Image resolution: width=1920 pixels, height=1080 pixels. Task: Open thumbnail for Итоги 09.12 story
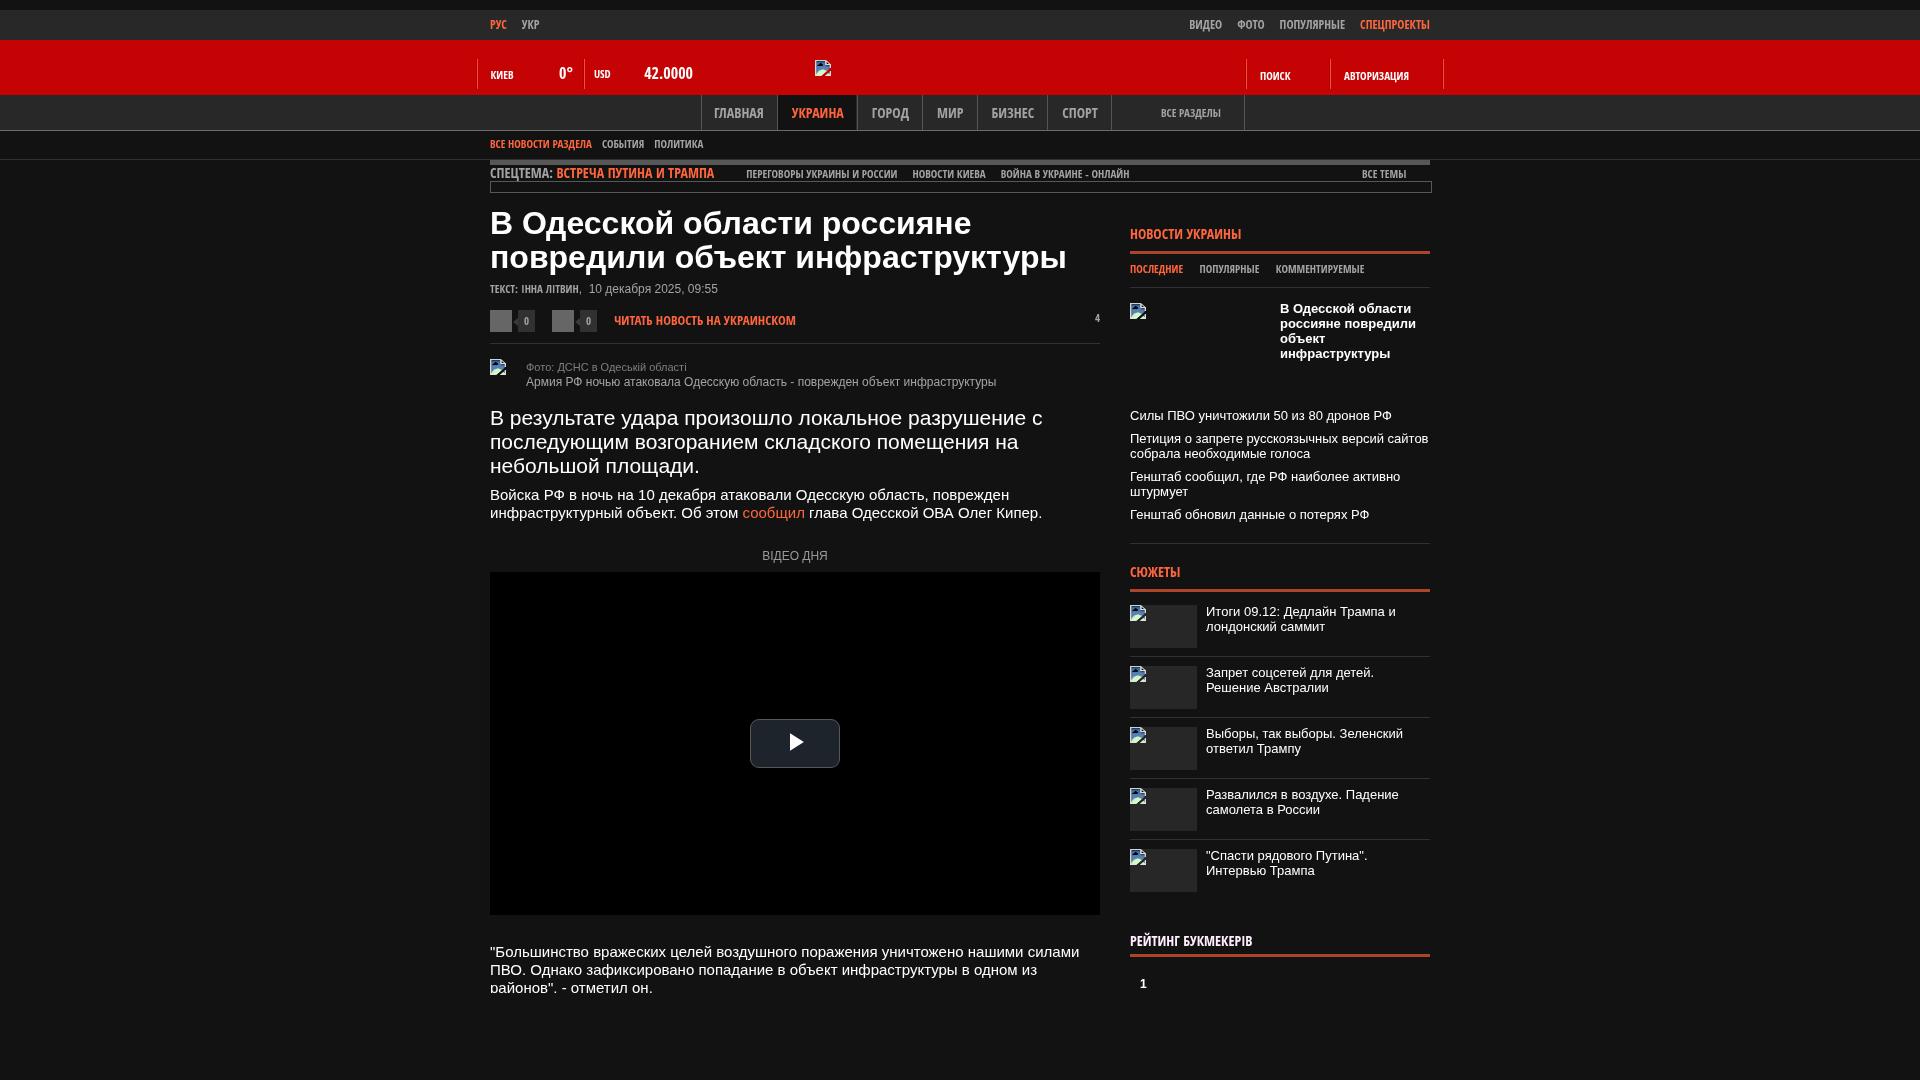pyautogui.click(x=1163, y=626)
